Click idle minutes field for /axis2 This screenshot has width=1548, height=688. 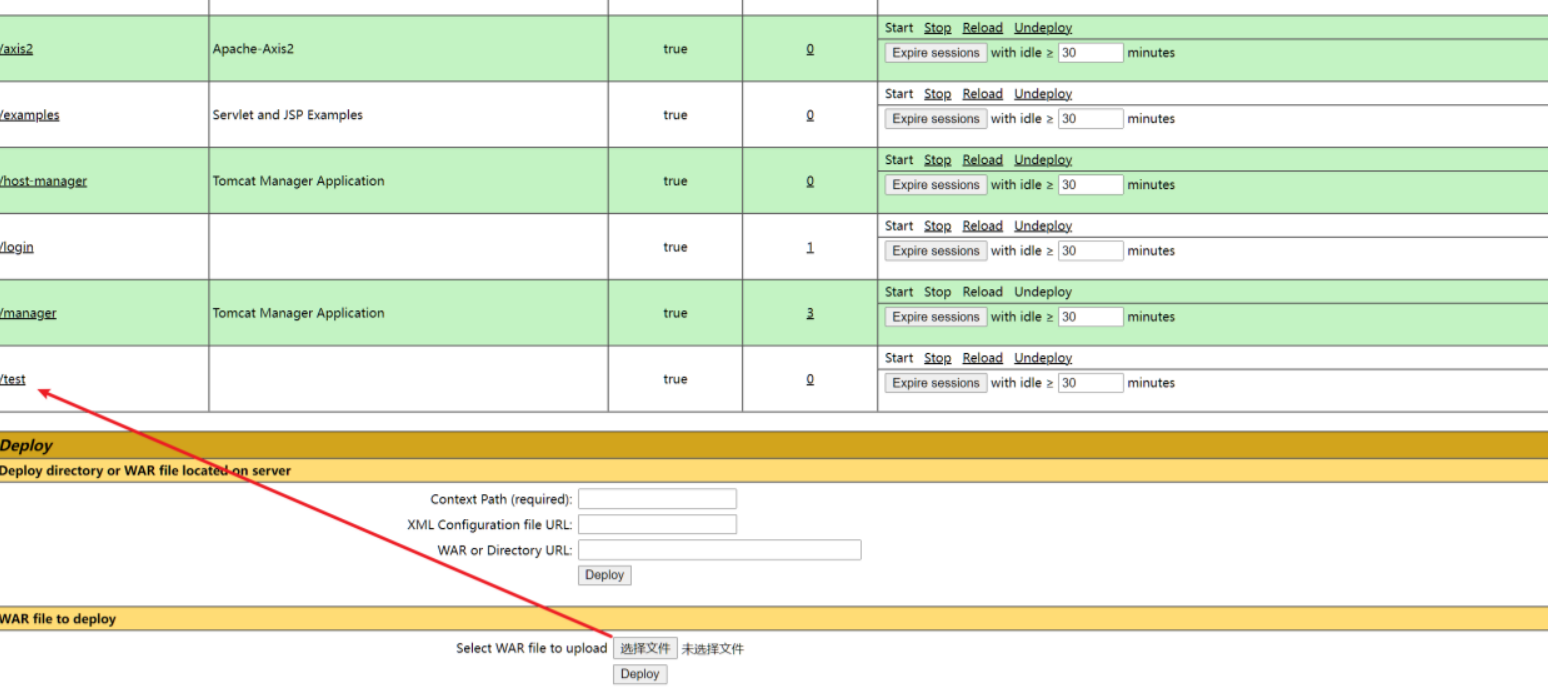click(x=1091, y=53)
